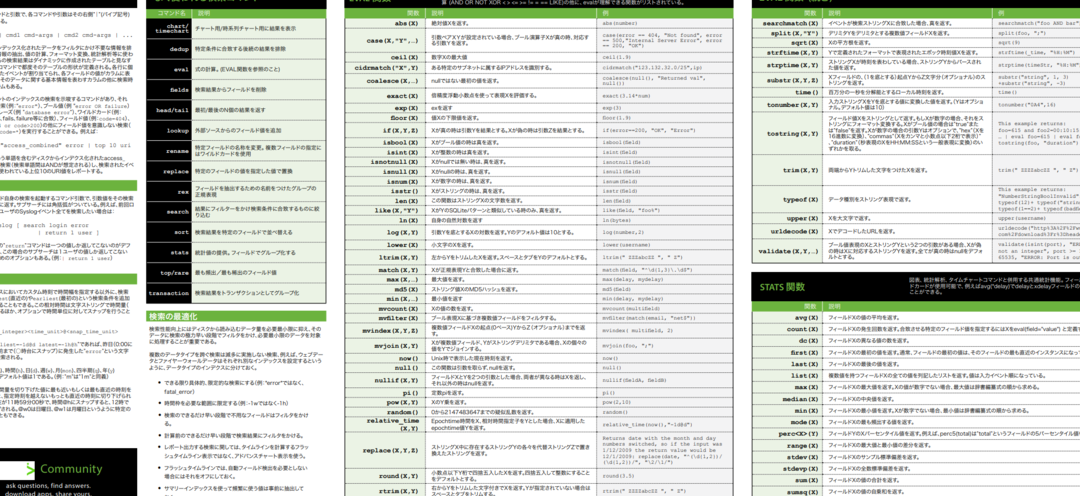Click the 'mvcount(X)' function name
This screenshot has width=1080, height=496.
(x=398, y=309)
